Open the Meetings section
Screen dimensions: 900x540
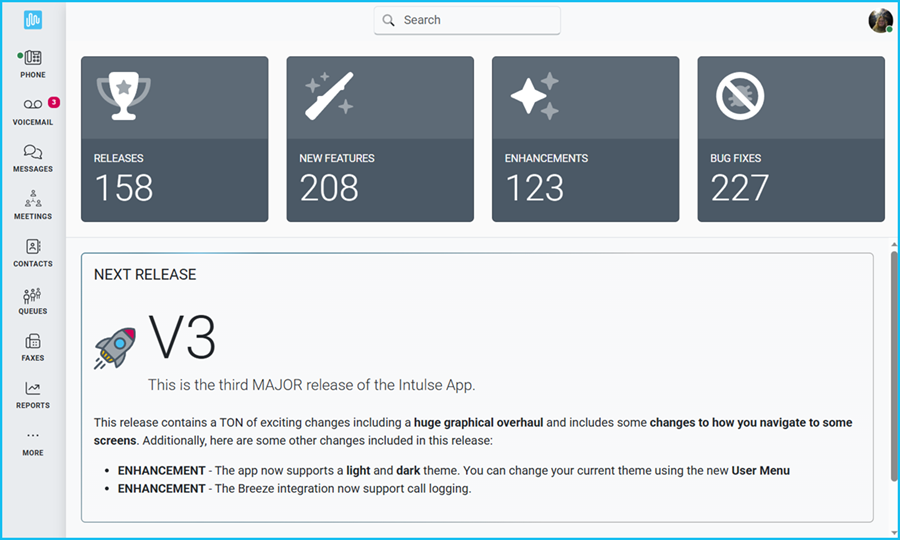coord(33,204)
